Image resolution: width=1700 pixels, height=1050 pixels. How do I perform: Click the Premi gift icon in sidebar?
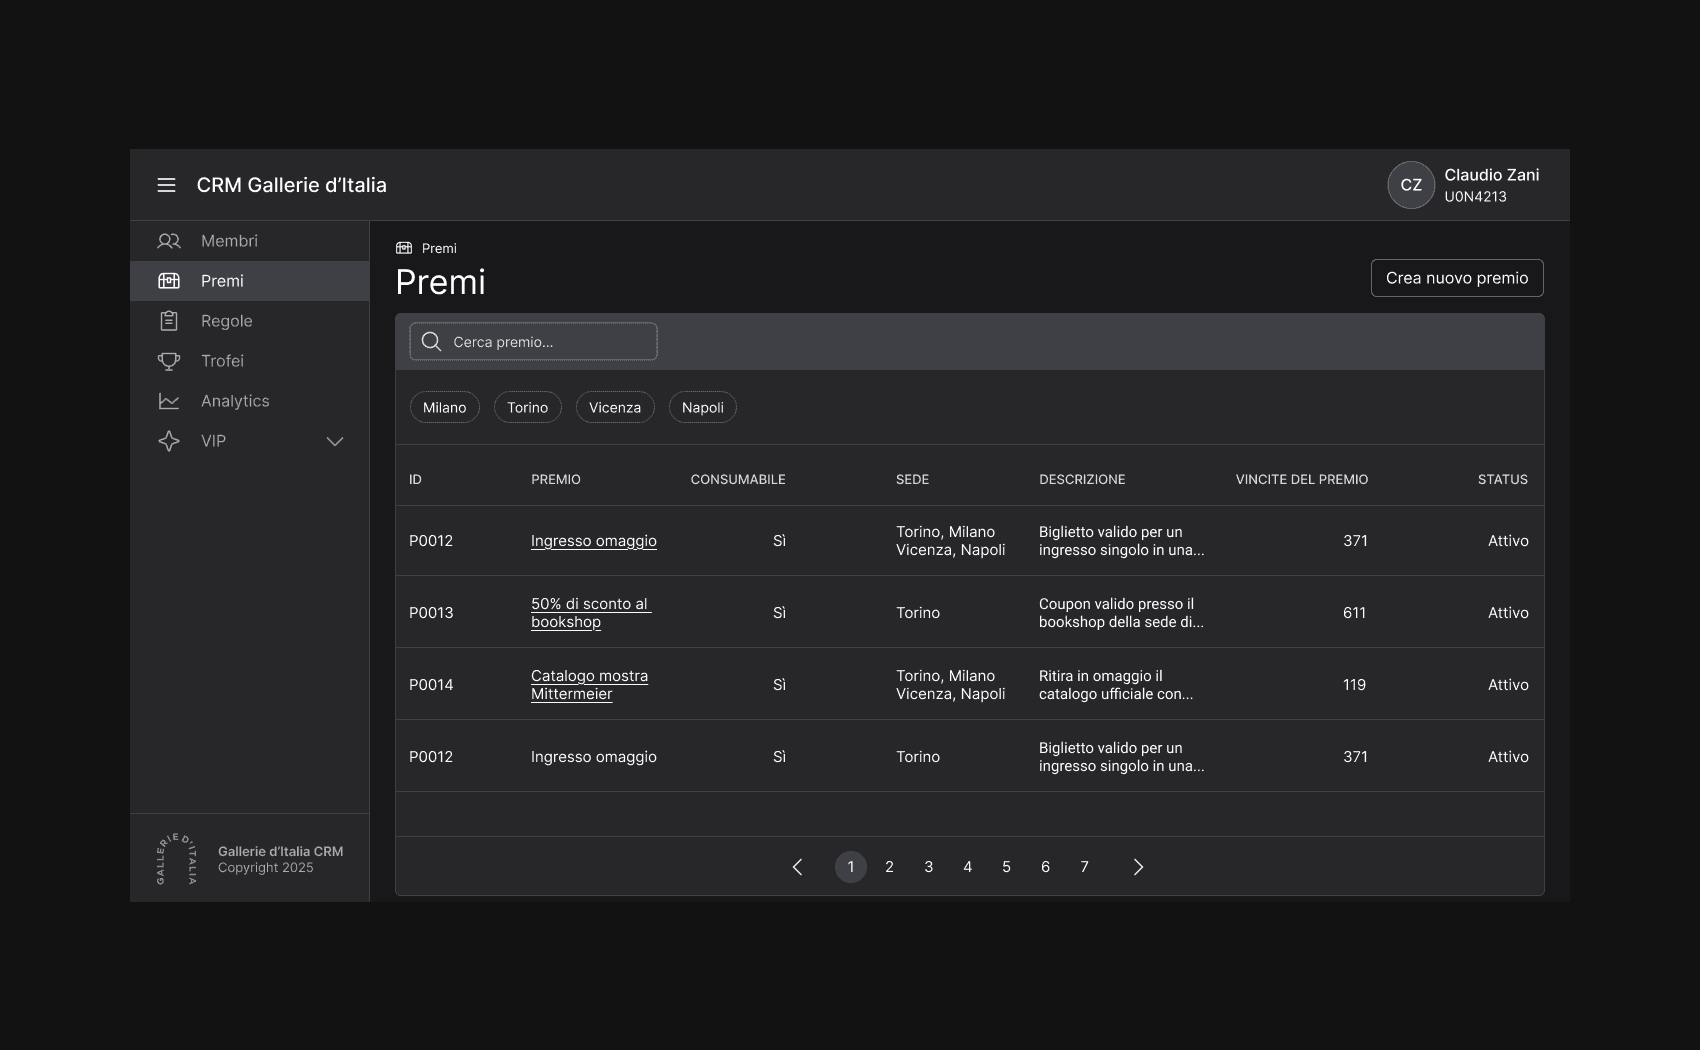click(x=169, y=281)
